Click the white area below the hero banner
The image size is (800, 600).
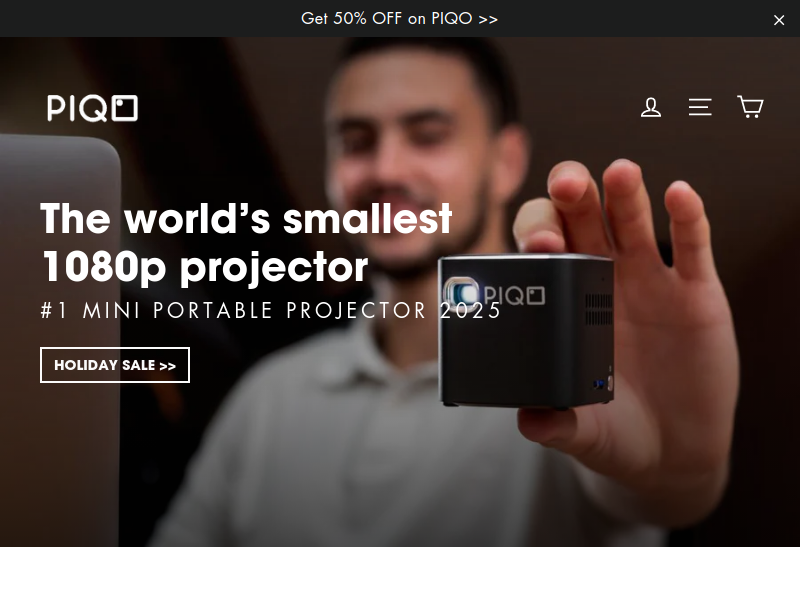(x=400, y=573)
